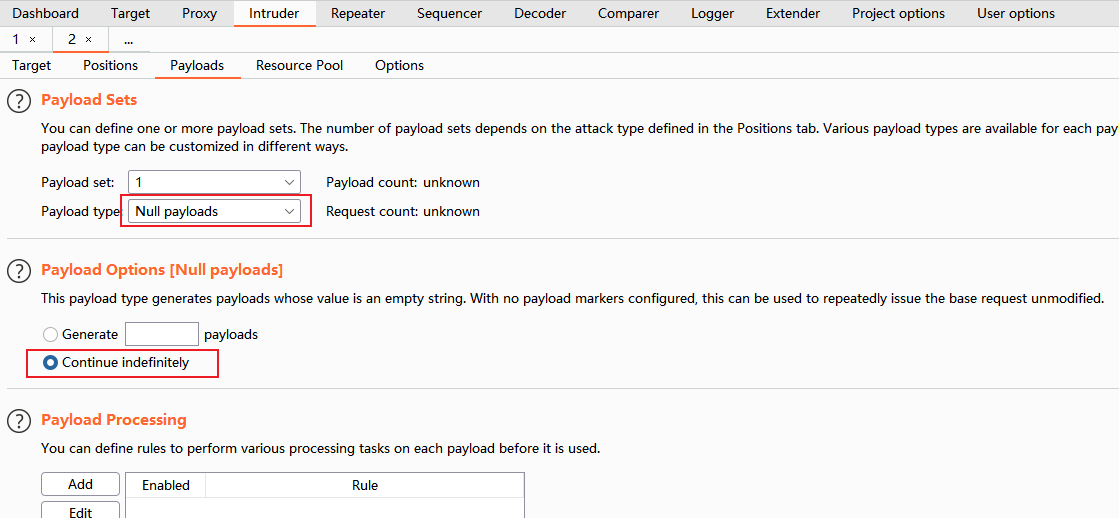Open the Payload Processing help icon
Screen dimensions: 1119x518
19,420
